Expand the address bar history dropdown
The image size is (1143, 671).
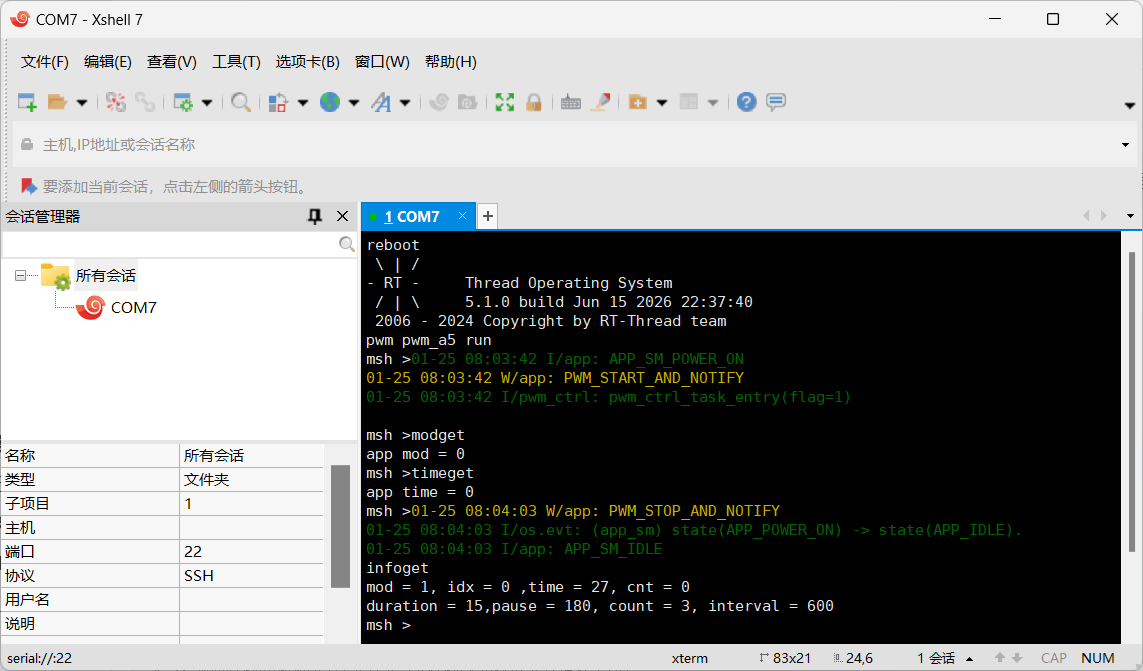(1125, 145)
